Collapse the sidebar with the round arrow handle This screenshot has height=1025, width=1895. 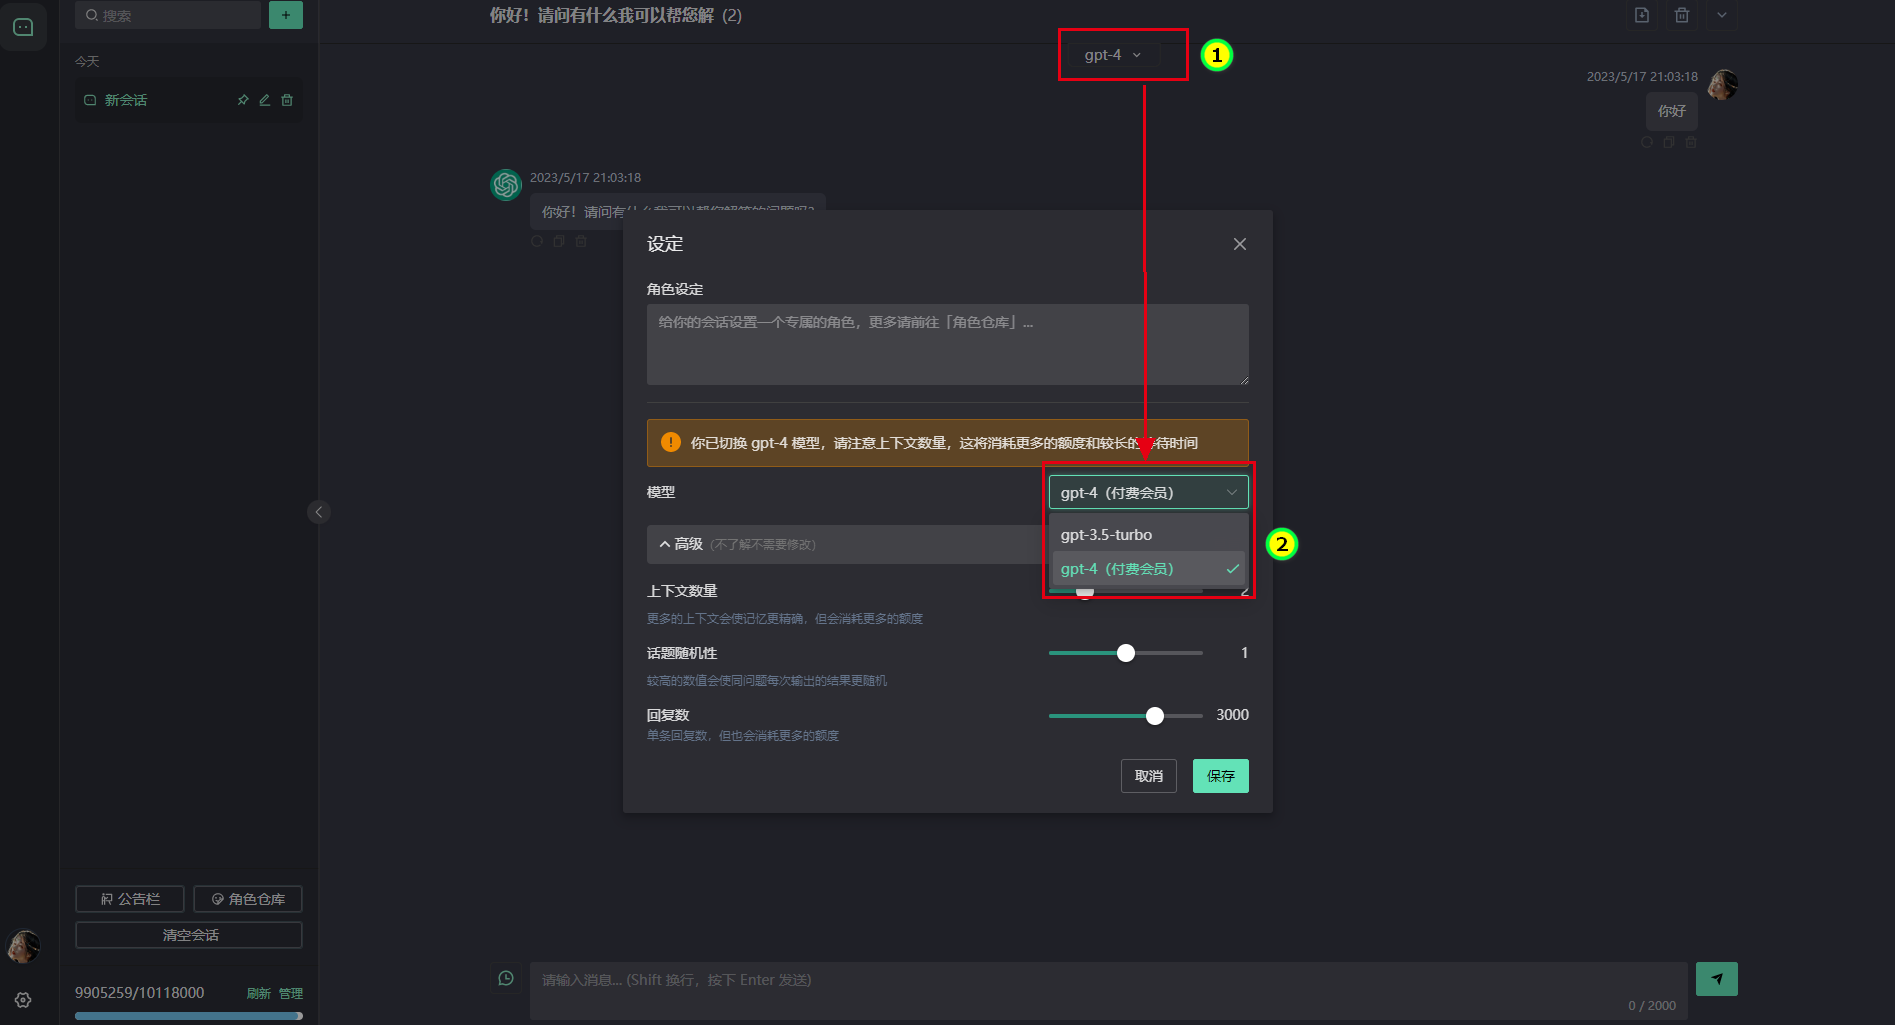(319, 512)
